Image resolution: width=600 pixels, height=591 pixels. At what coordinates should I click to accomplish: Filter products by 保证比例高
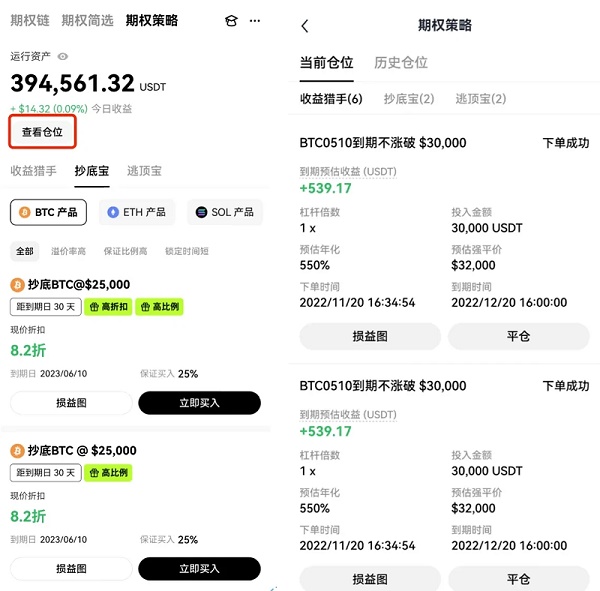(126, 251)
